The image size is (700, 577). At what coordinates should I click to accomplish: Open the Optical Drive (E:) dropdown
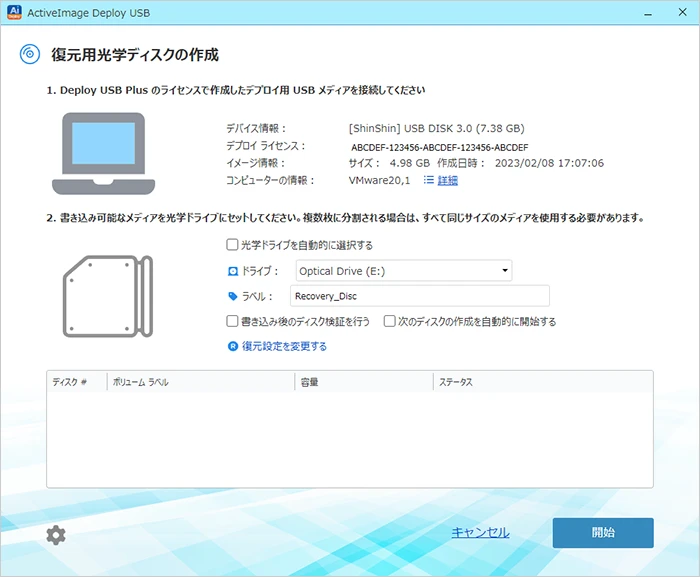click(404, 271)
